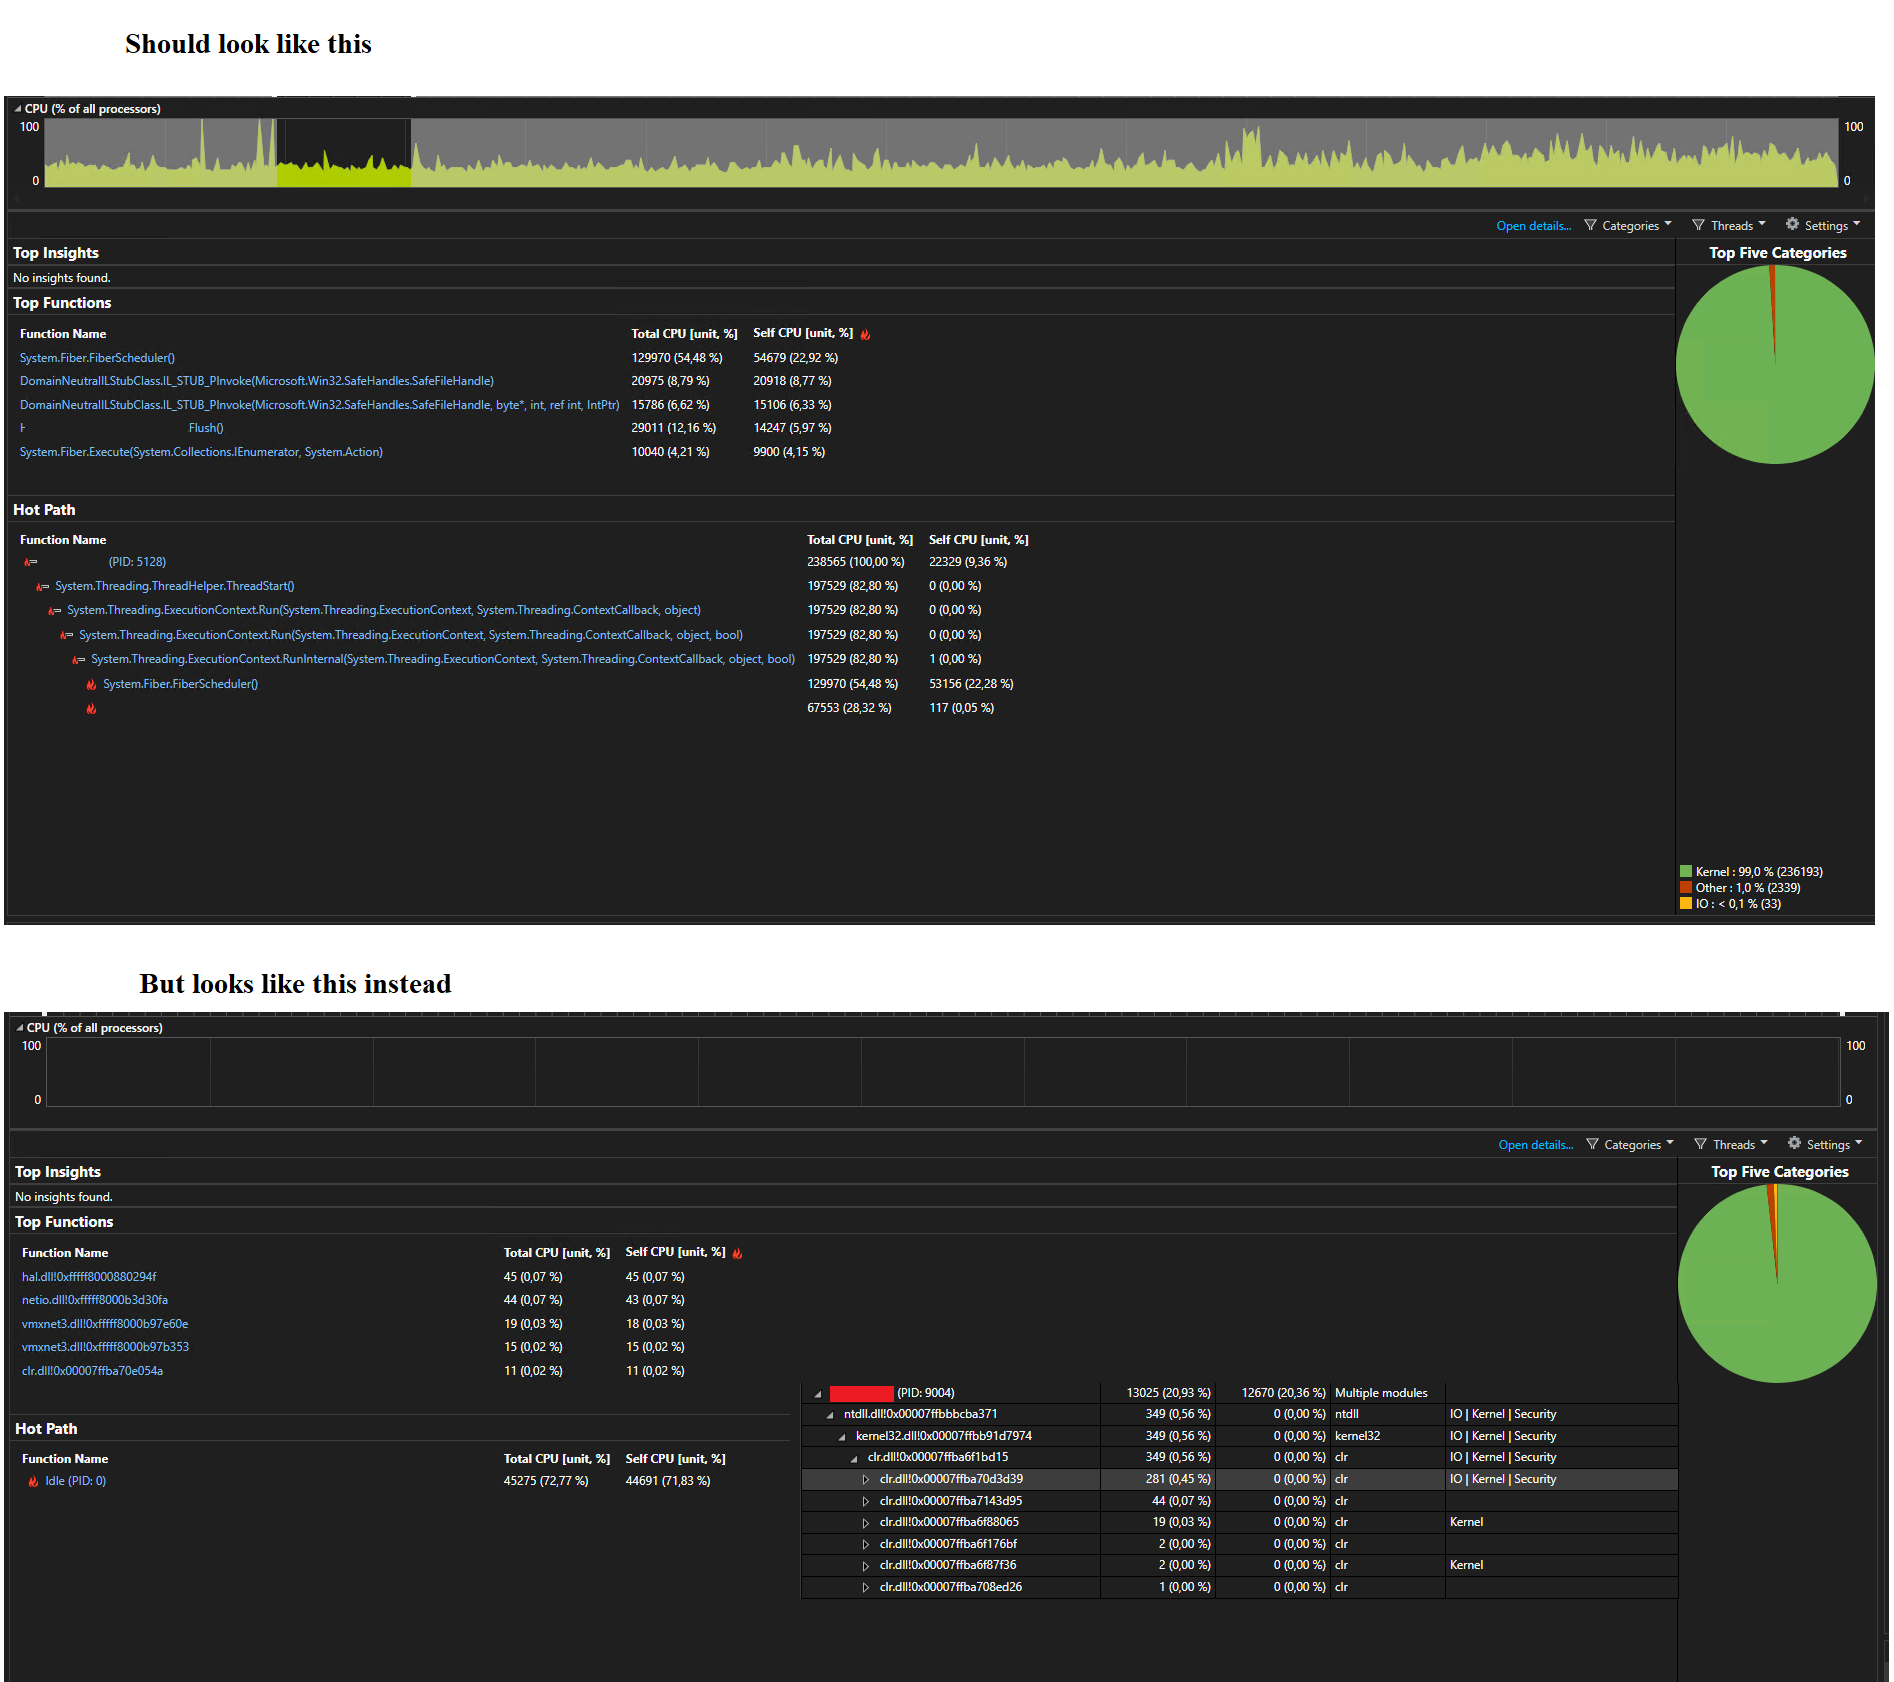Screen dimensions: 1894x1682
Task: Click the orange Other legend swatch
Action: coord(1686,887)
